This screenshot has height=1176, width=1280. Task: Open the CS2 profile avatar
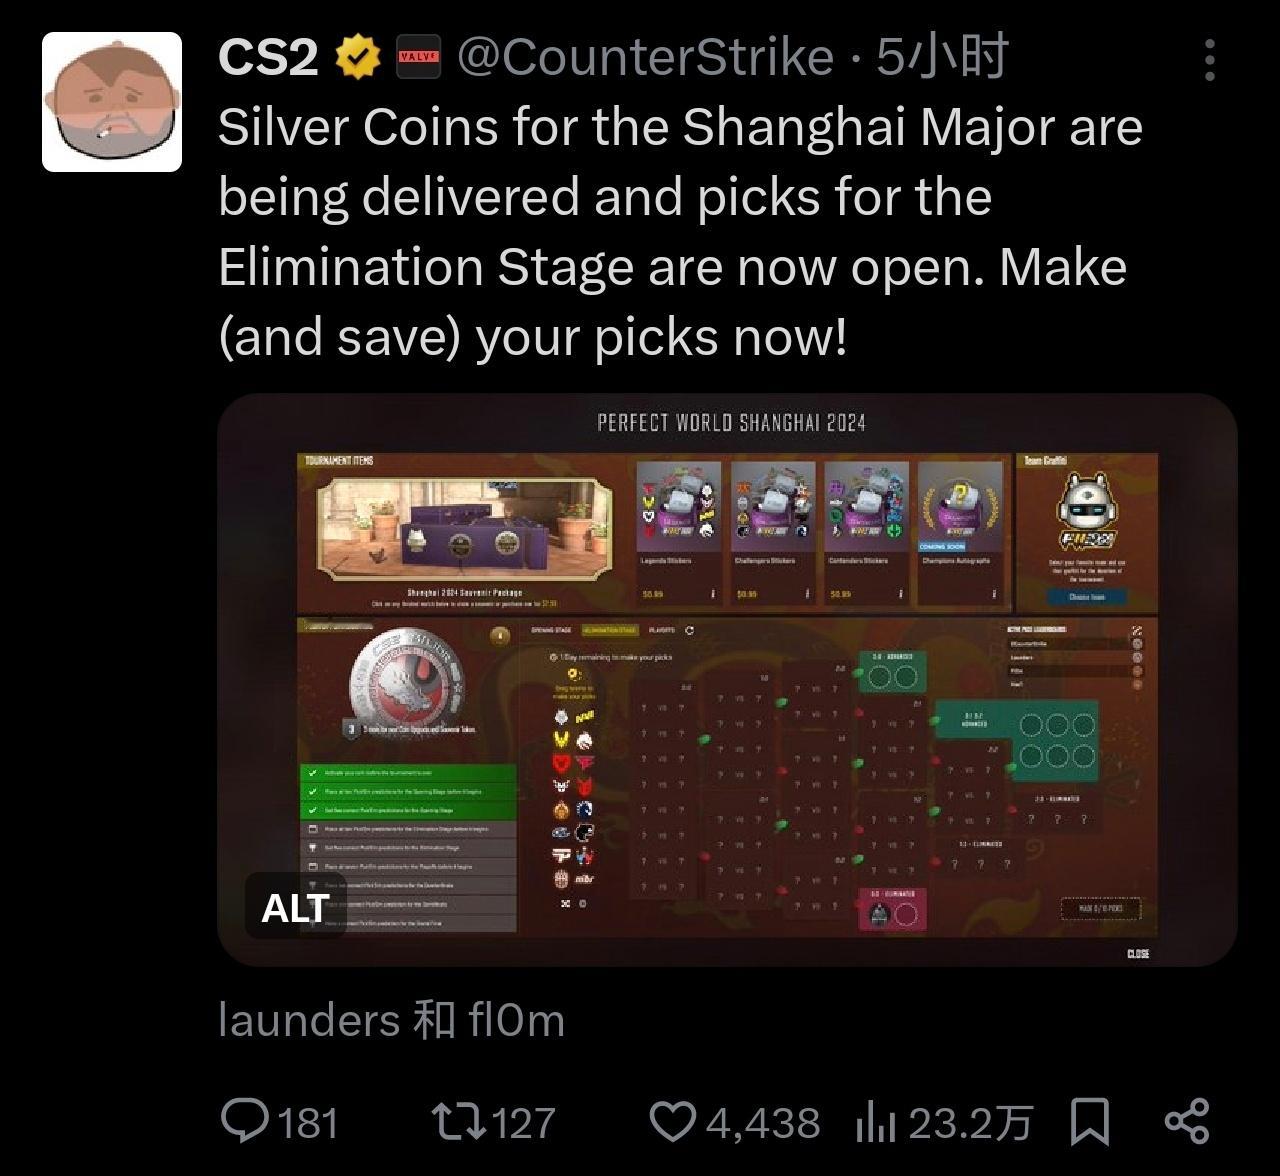pos(112,102)
